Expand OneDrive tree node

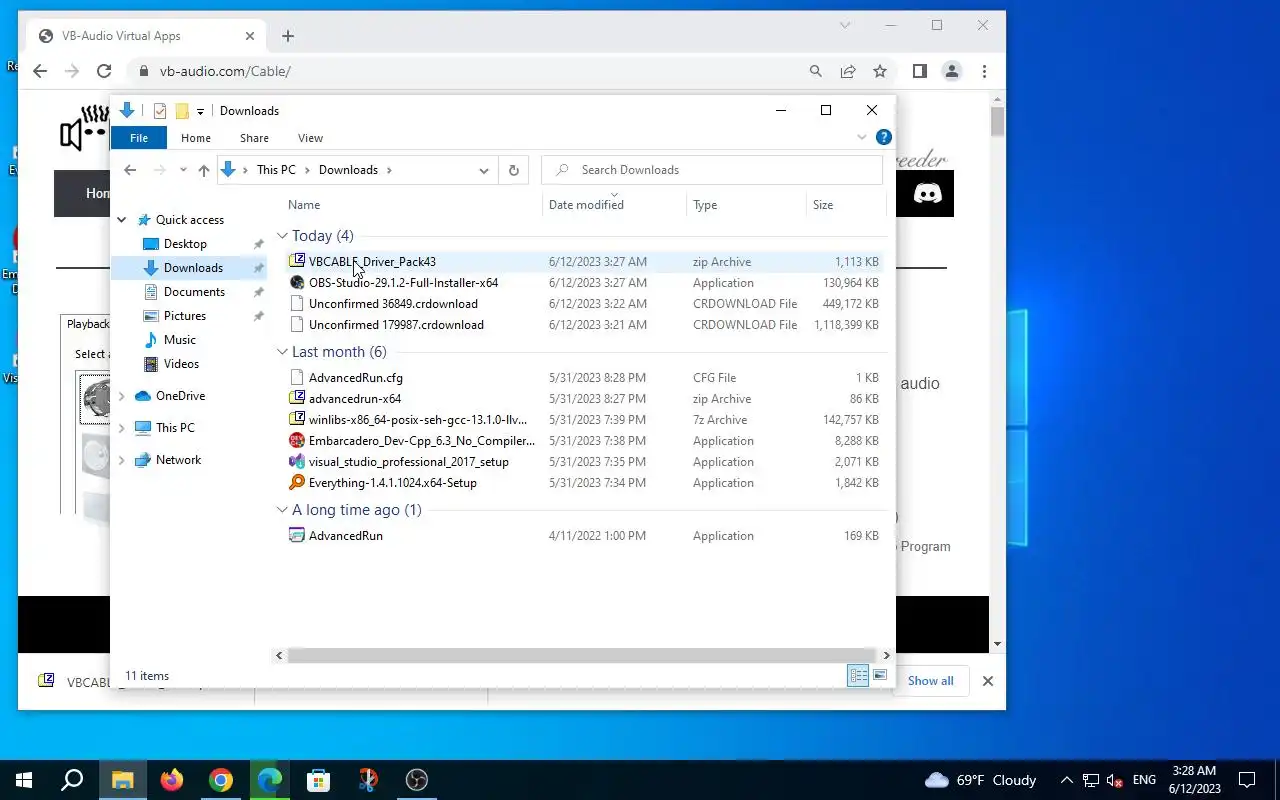122,396
